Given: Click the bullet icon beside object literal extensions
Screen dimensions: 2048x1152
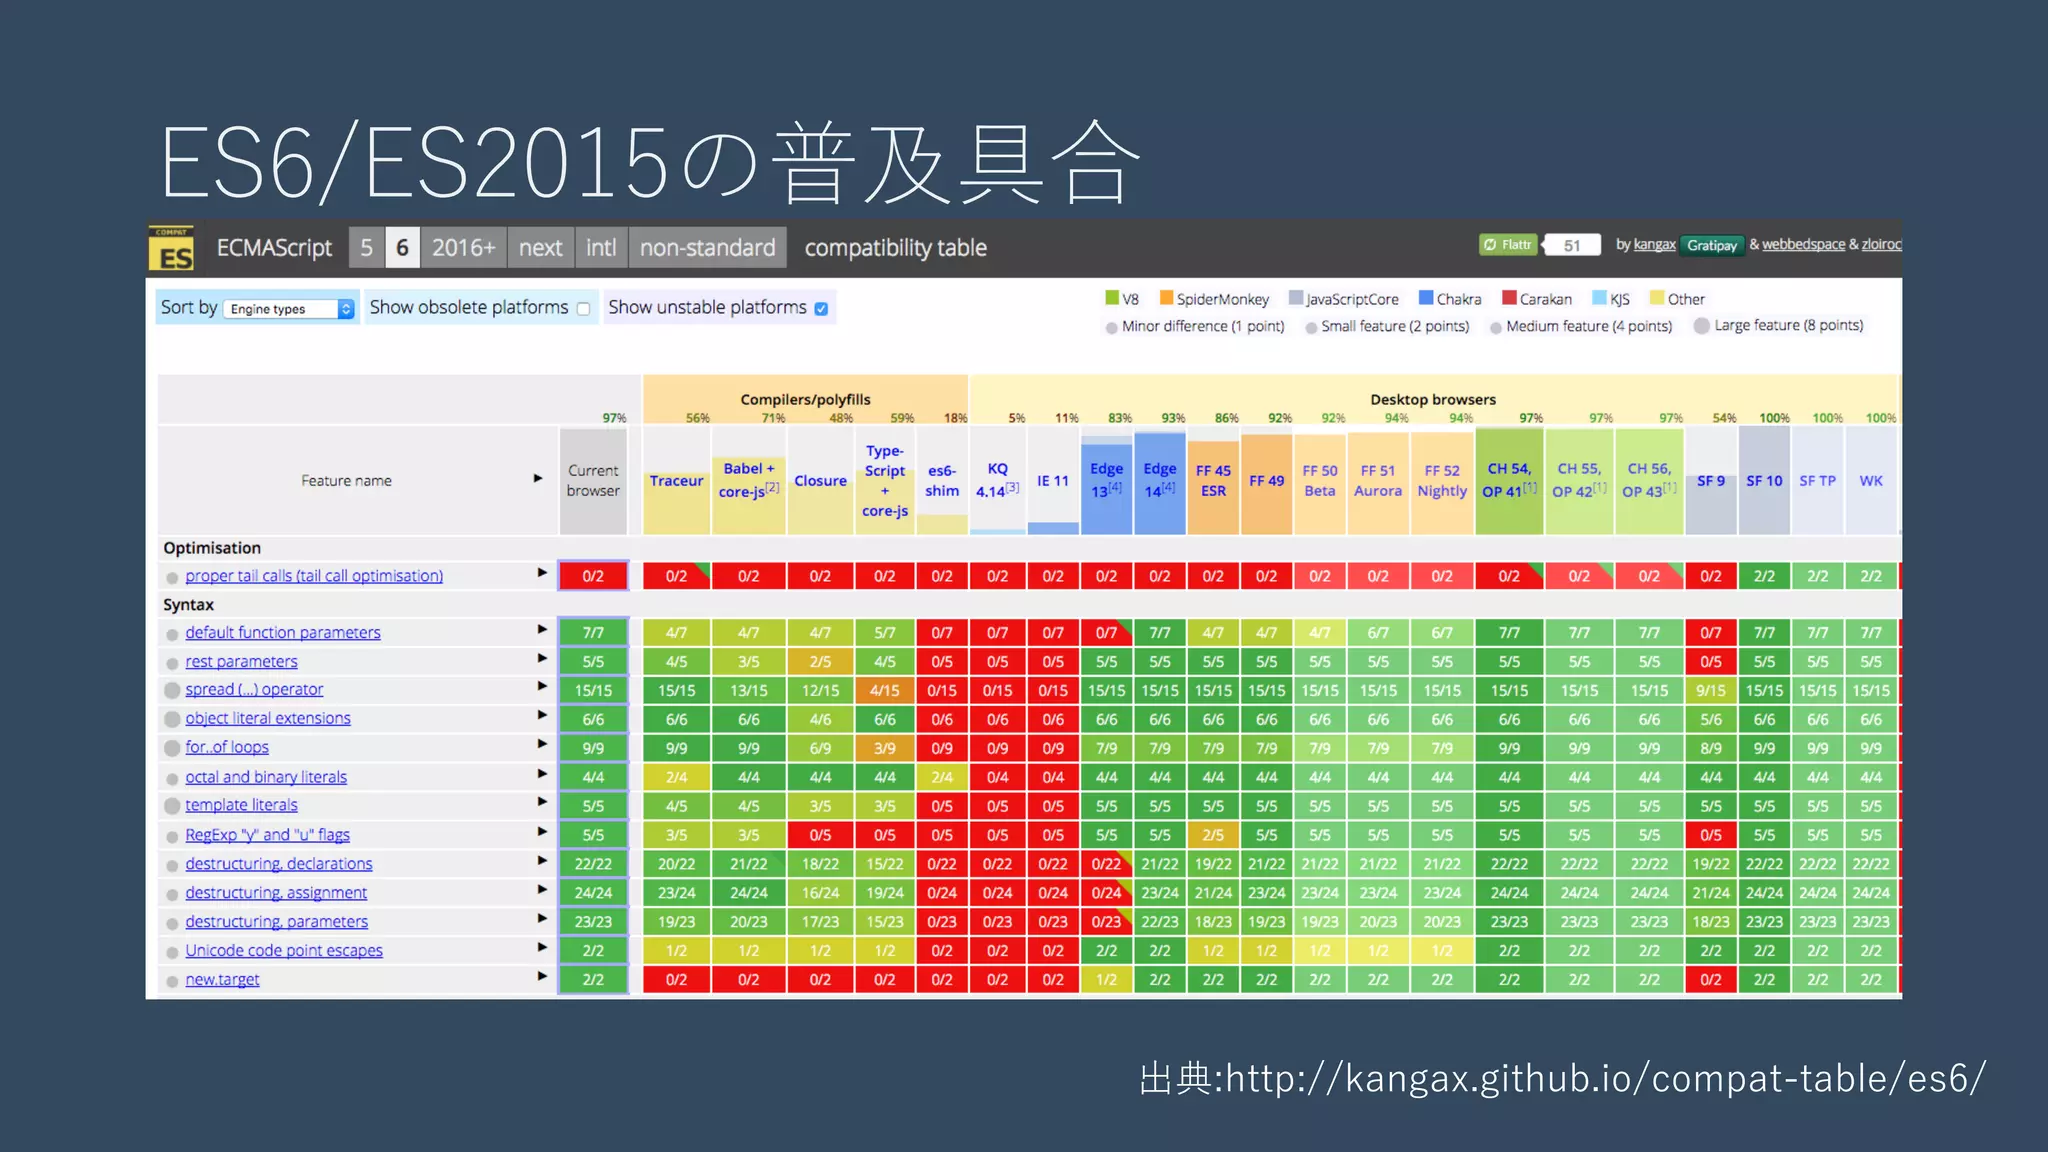Looking at the screenshot, I should 172,720.
